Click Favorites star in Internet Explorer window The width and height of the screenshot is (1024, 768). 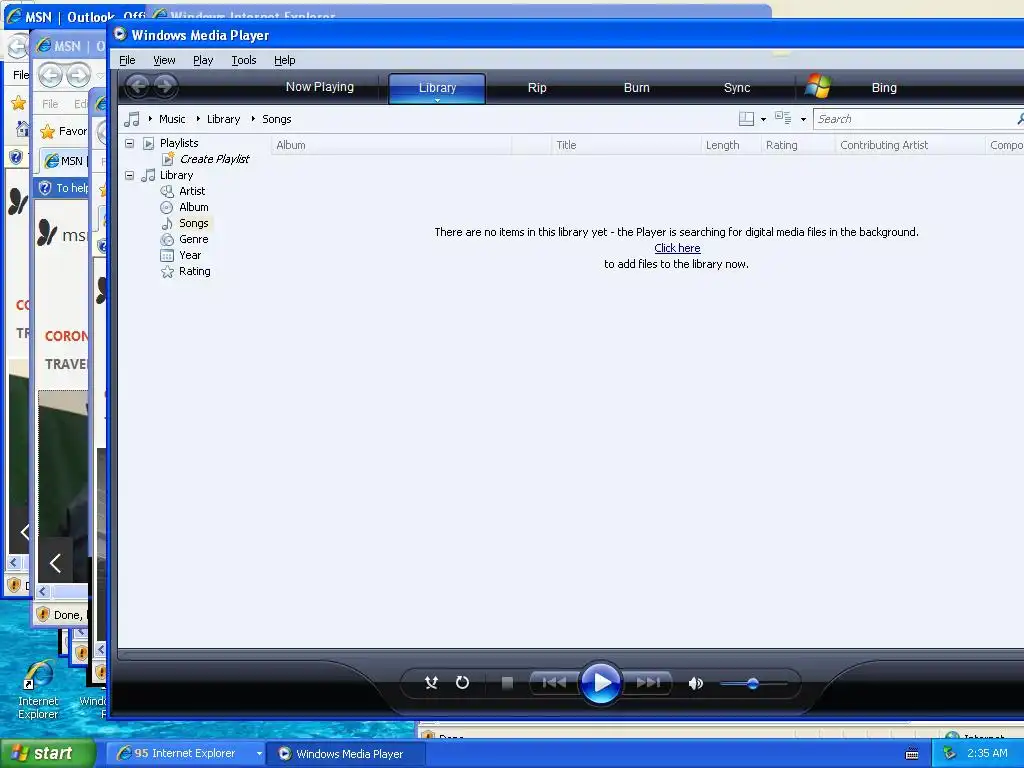(47, 132)
